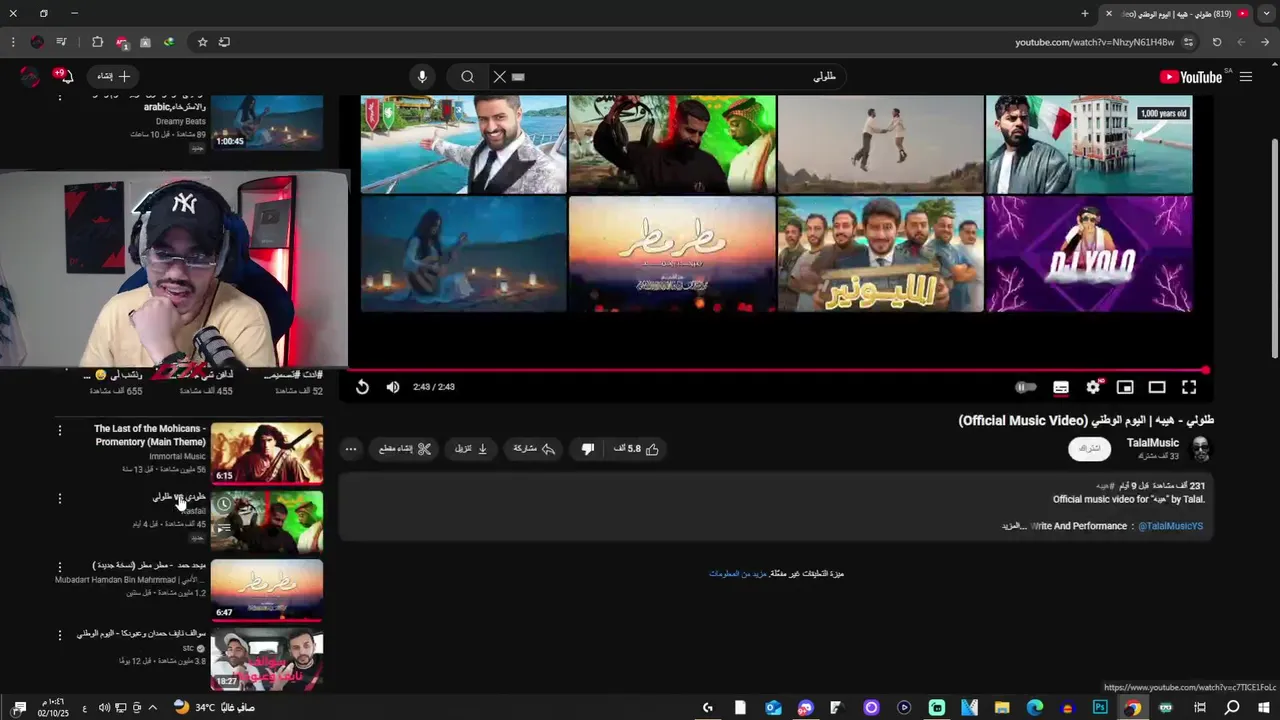Open the TalalMusic channel avatar

click(x=1201, y=449)
